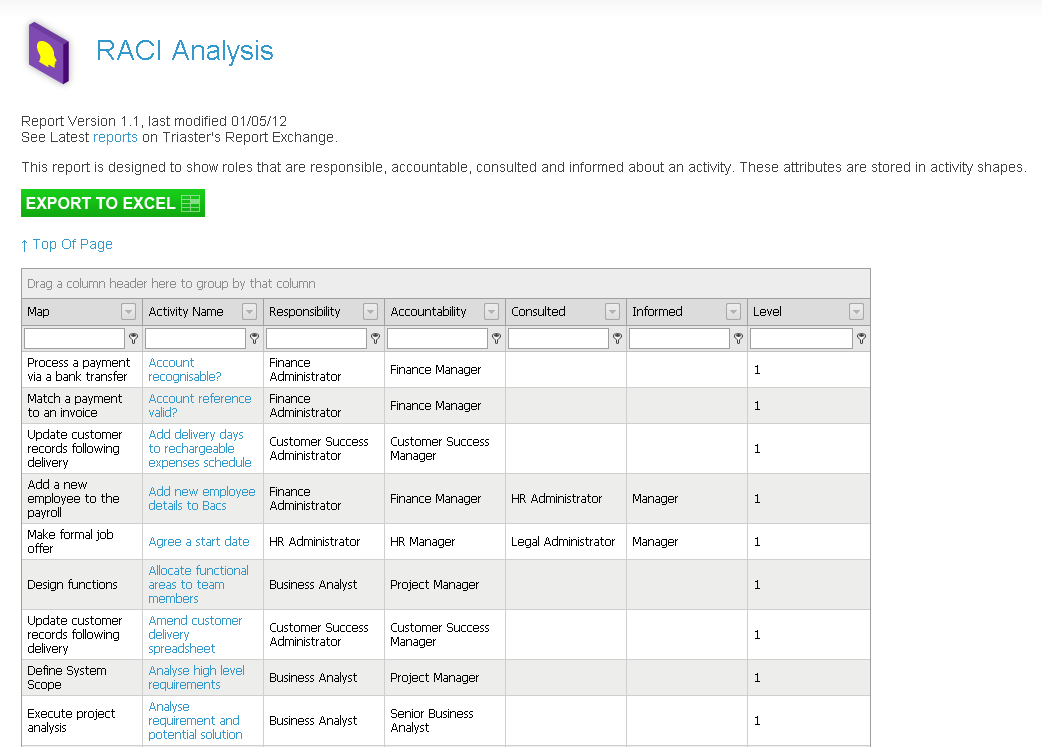This screenshot has width=1042, height=747.
Task: Open the 'Agree a start date' activity link
Action: [x=199, y=542]
